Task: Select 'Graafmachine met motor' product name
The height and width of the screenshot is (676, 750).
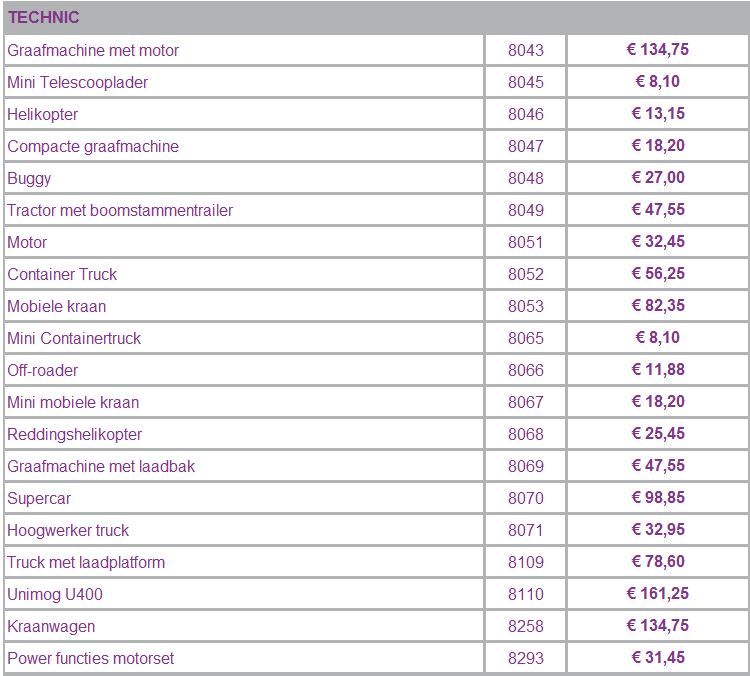Action: [x=93, y=50]
